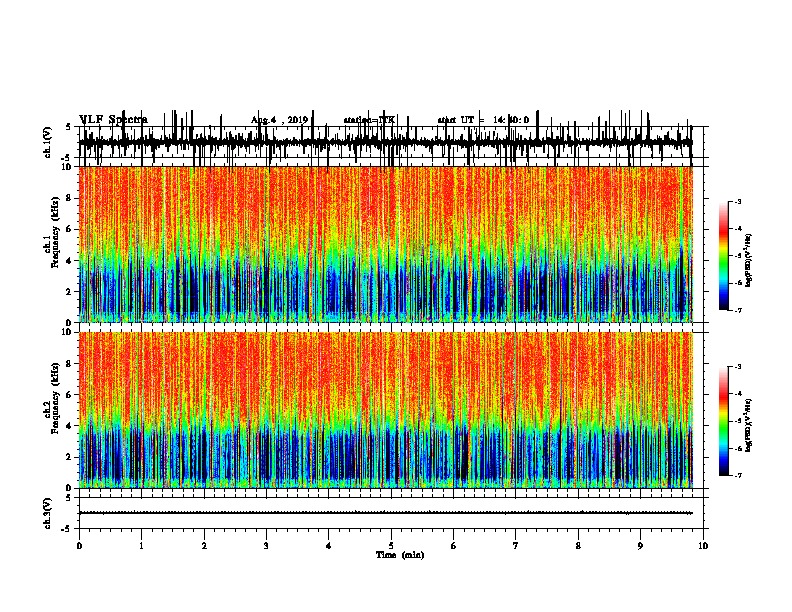Click the "5" volt tick of ch.1(V) axis
The width and height of the screenshot is (792, 612).
click(x=68, y=127)
